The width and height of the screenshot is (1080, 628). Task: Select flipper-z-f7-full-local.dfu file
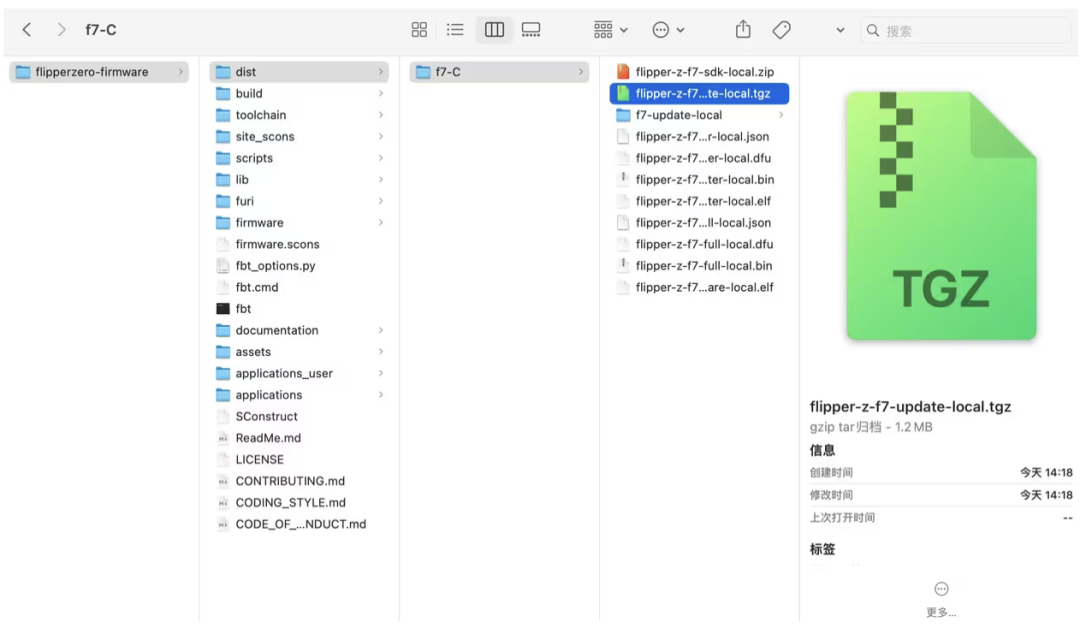click(699, 244)
